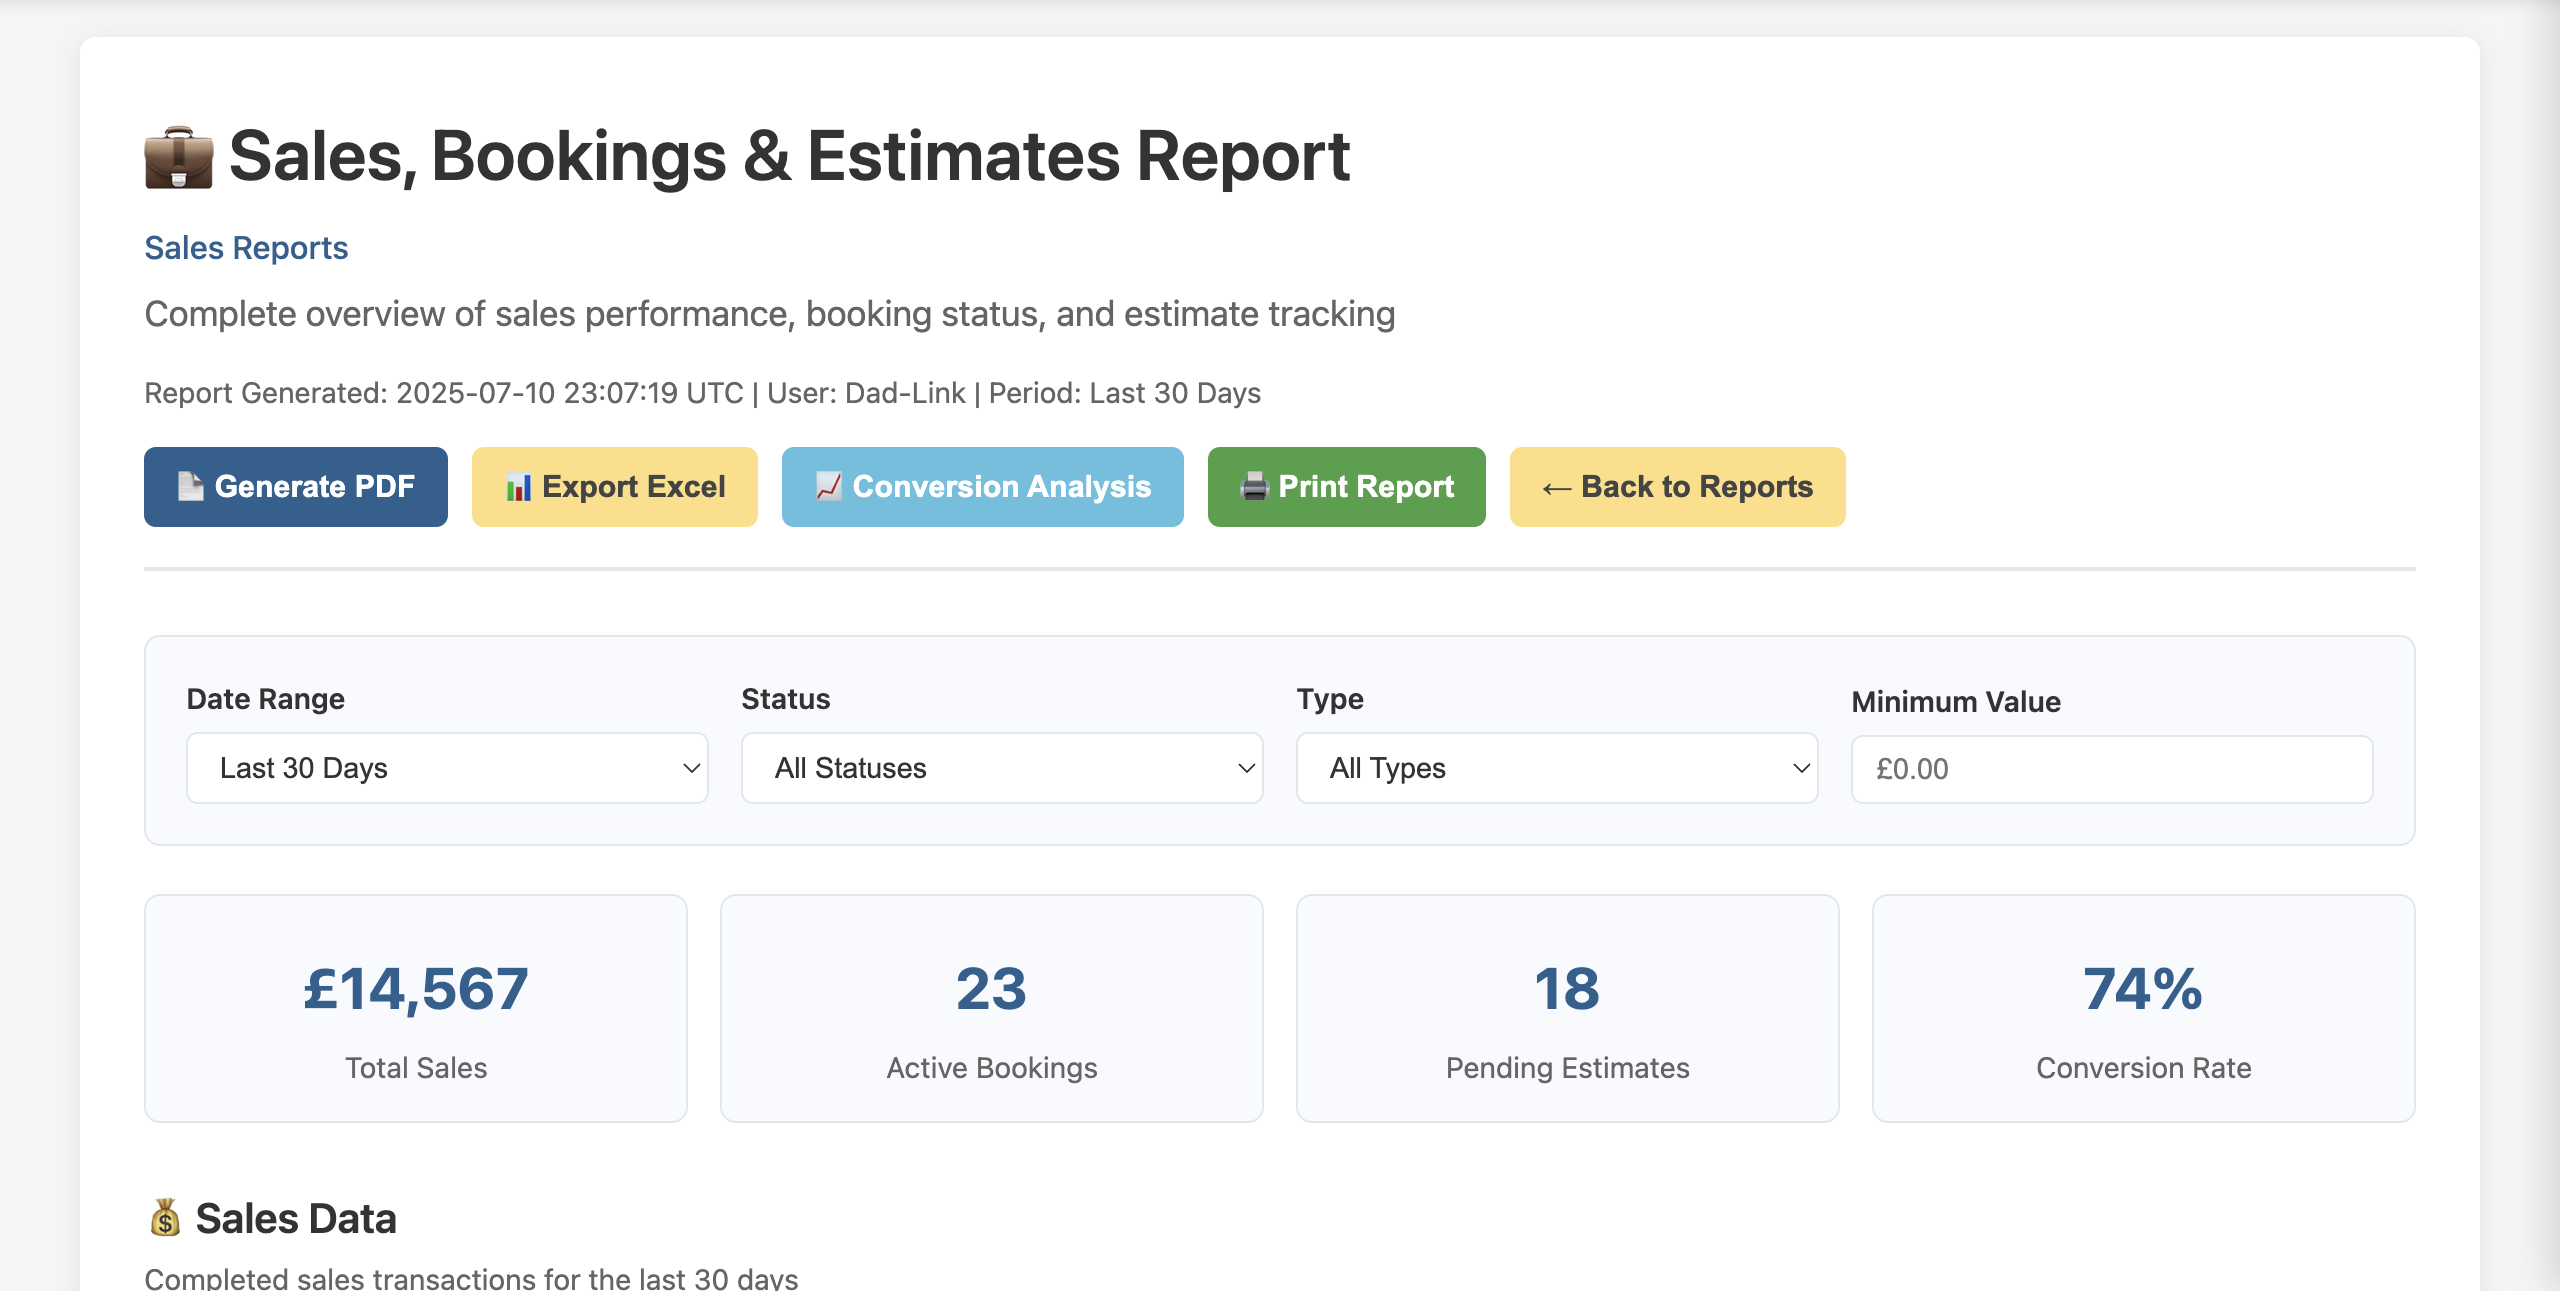This screenshot has height=1291, width=2560.
Task: Click the left arrow on Back to Reports
Action: point(1556,487)
